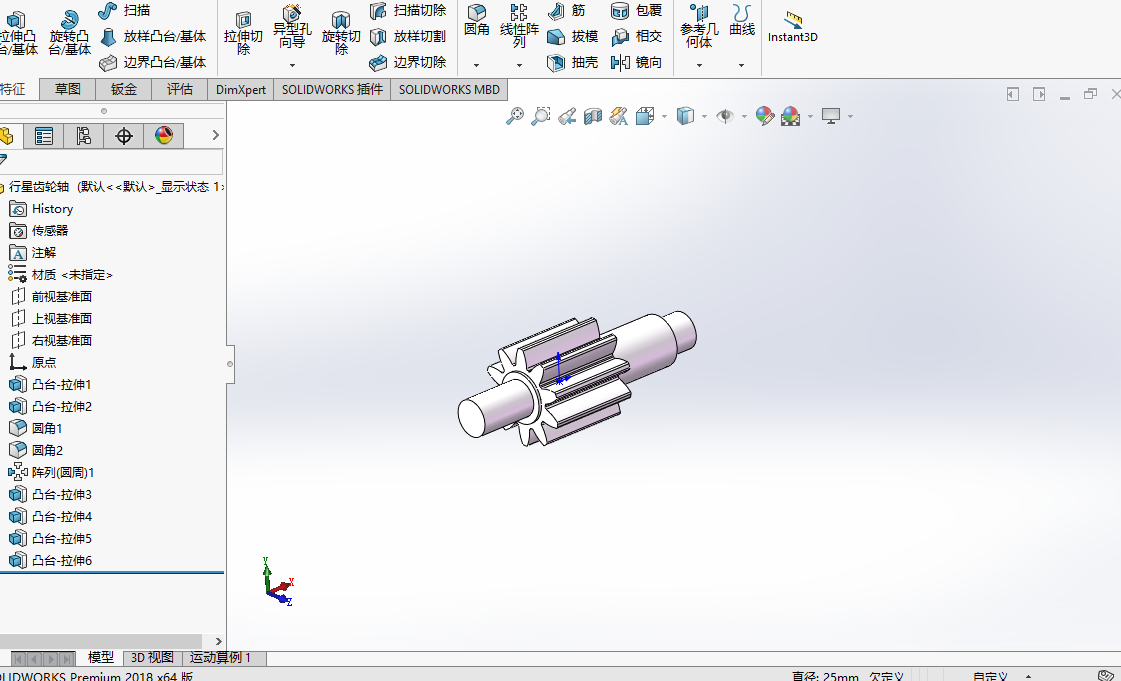Open View Settings monitor icon
Viewport: 1121px width, 681px height.
pos(831,116)
